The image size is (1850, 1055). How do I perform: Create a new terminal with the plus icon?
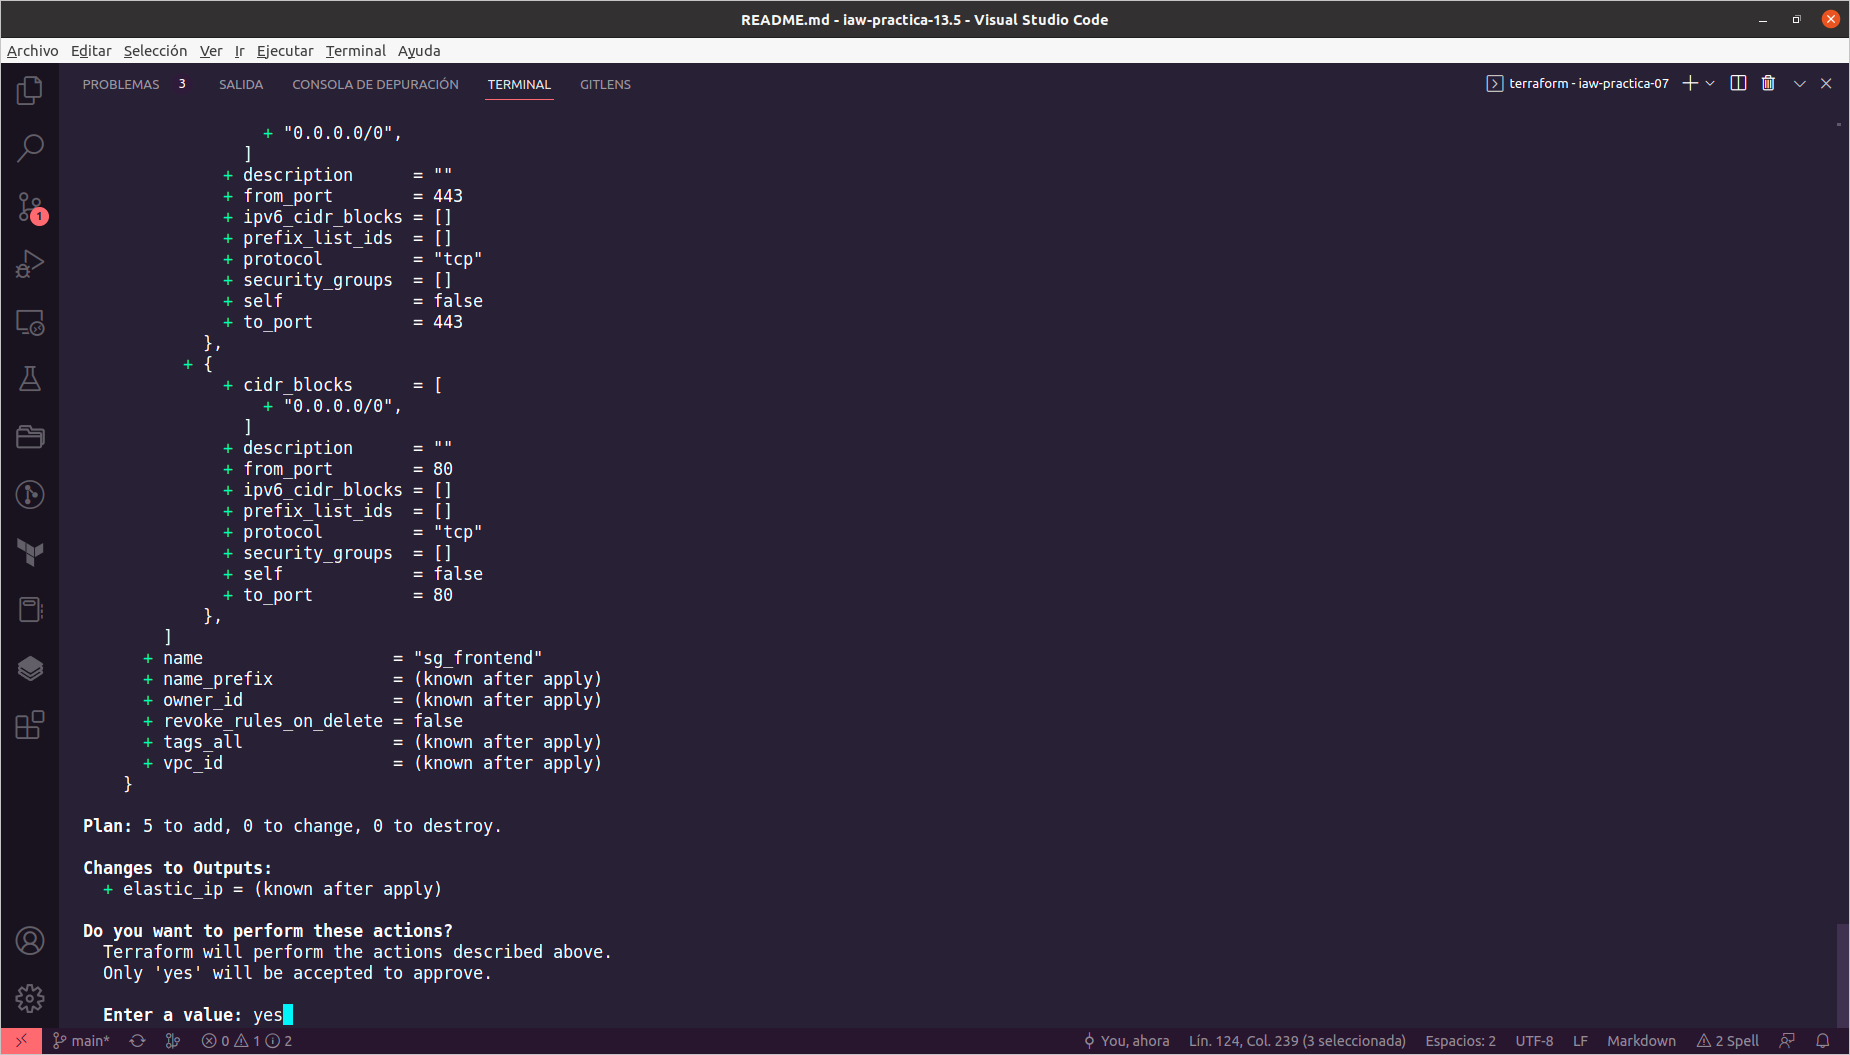[1688, 83]
